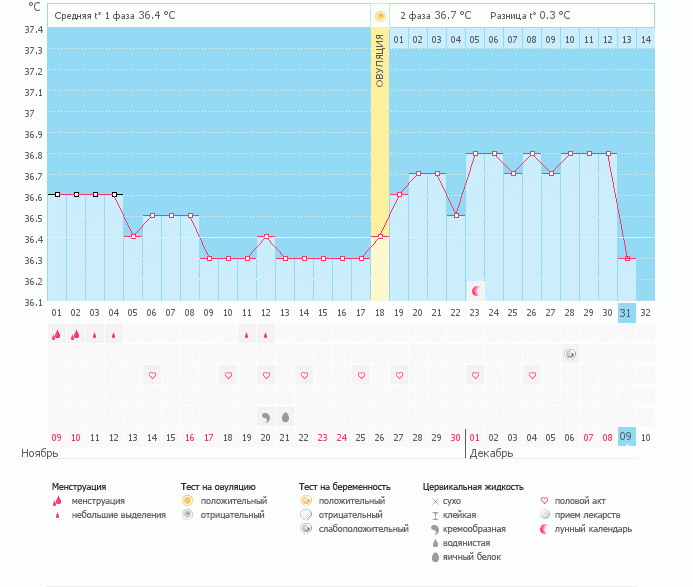This screenshot has width=693, height=587.
Task: Click the temperature point on day 05
Action: (x=133, y=236)
